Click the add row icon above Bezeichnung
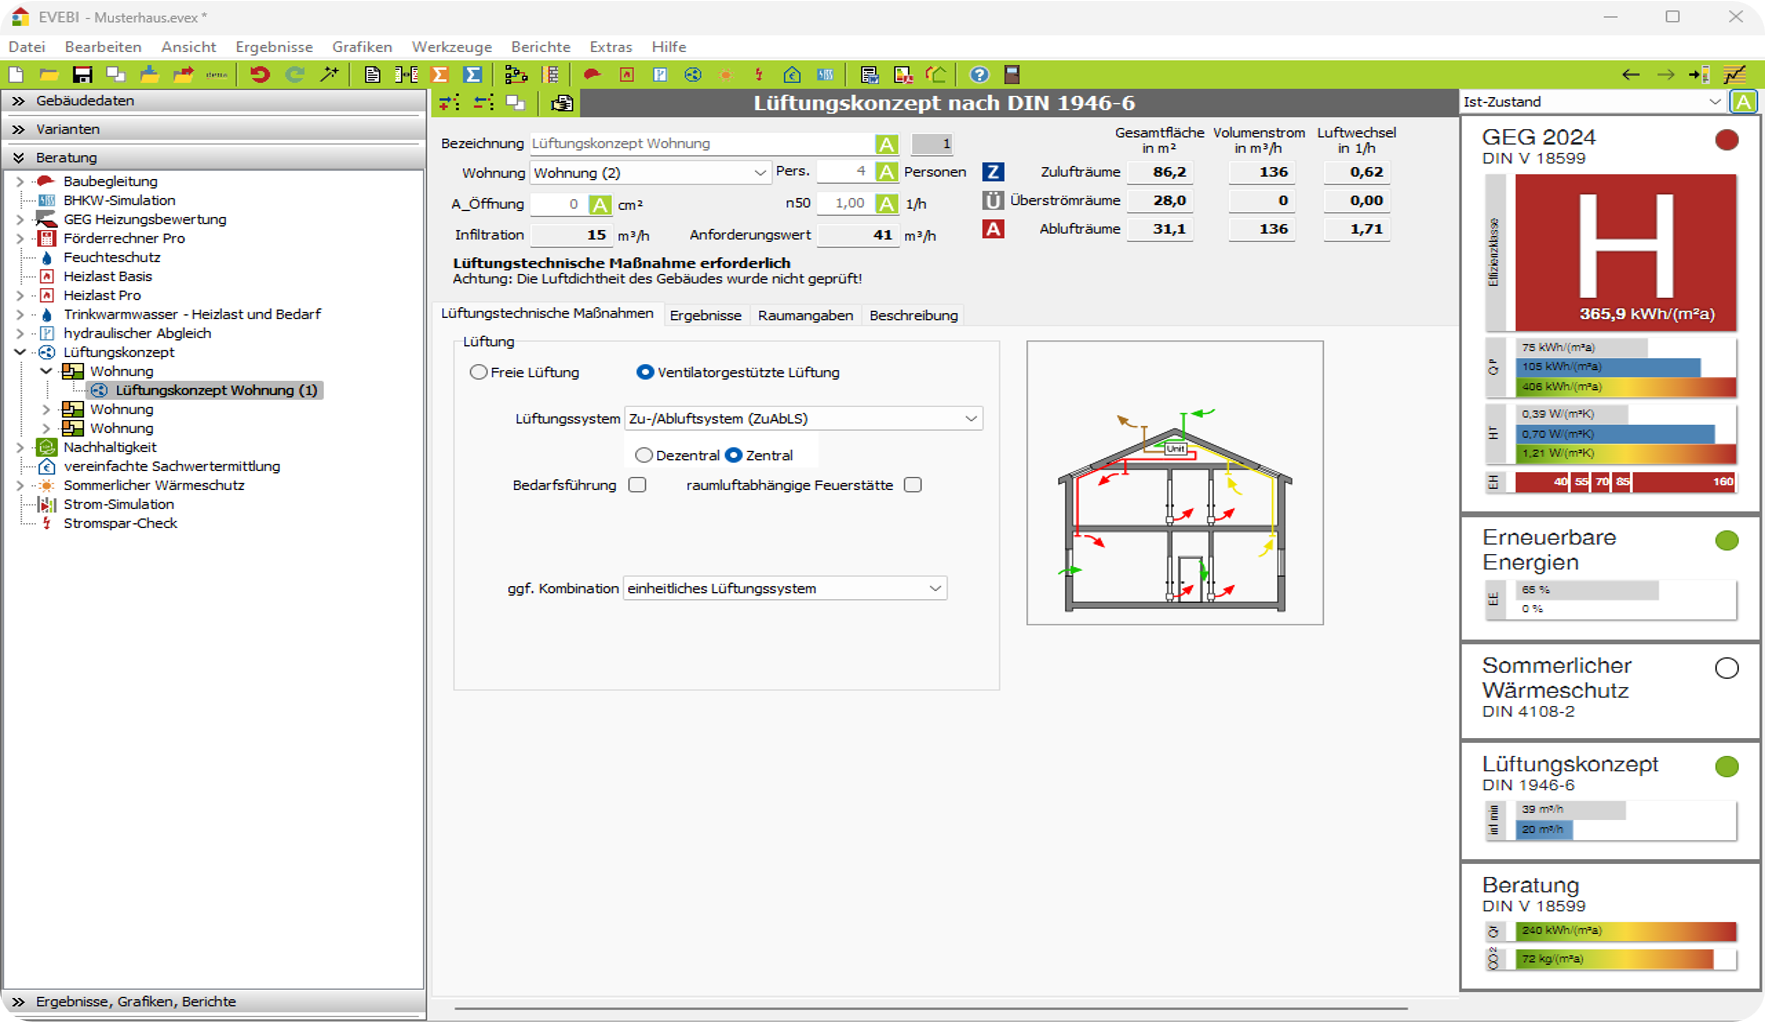Image resolution: width=1765 pixels, height=1022 pixels. (x=449, y=103)
